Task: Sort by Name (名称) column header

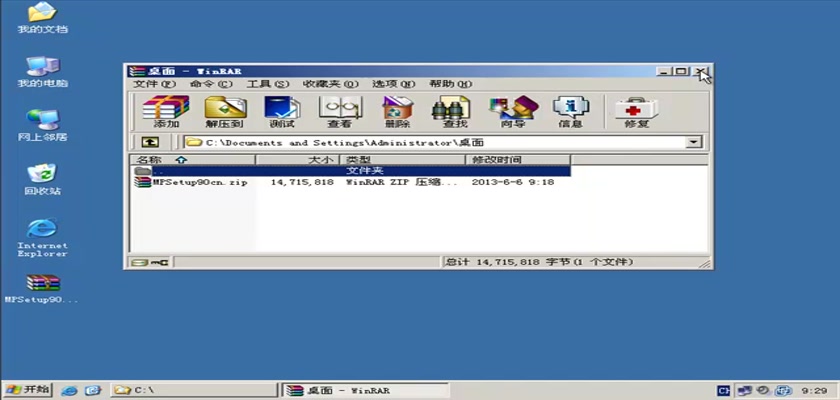Action: pos(193,160)
